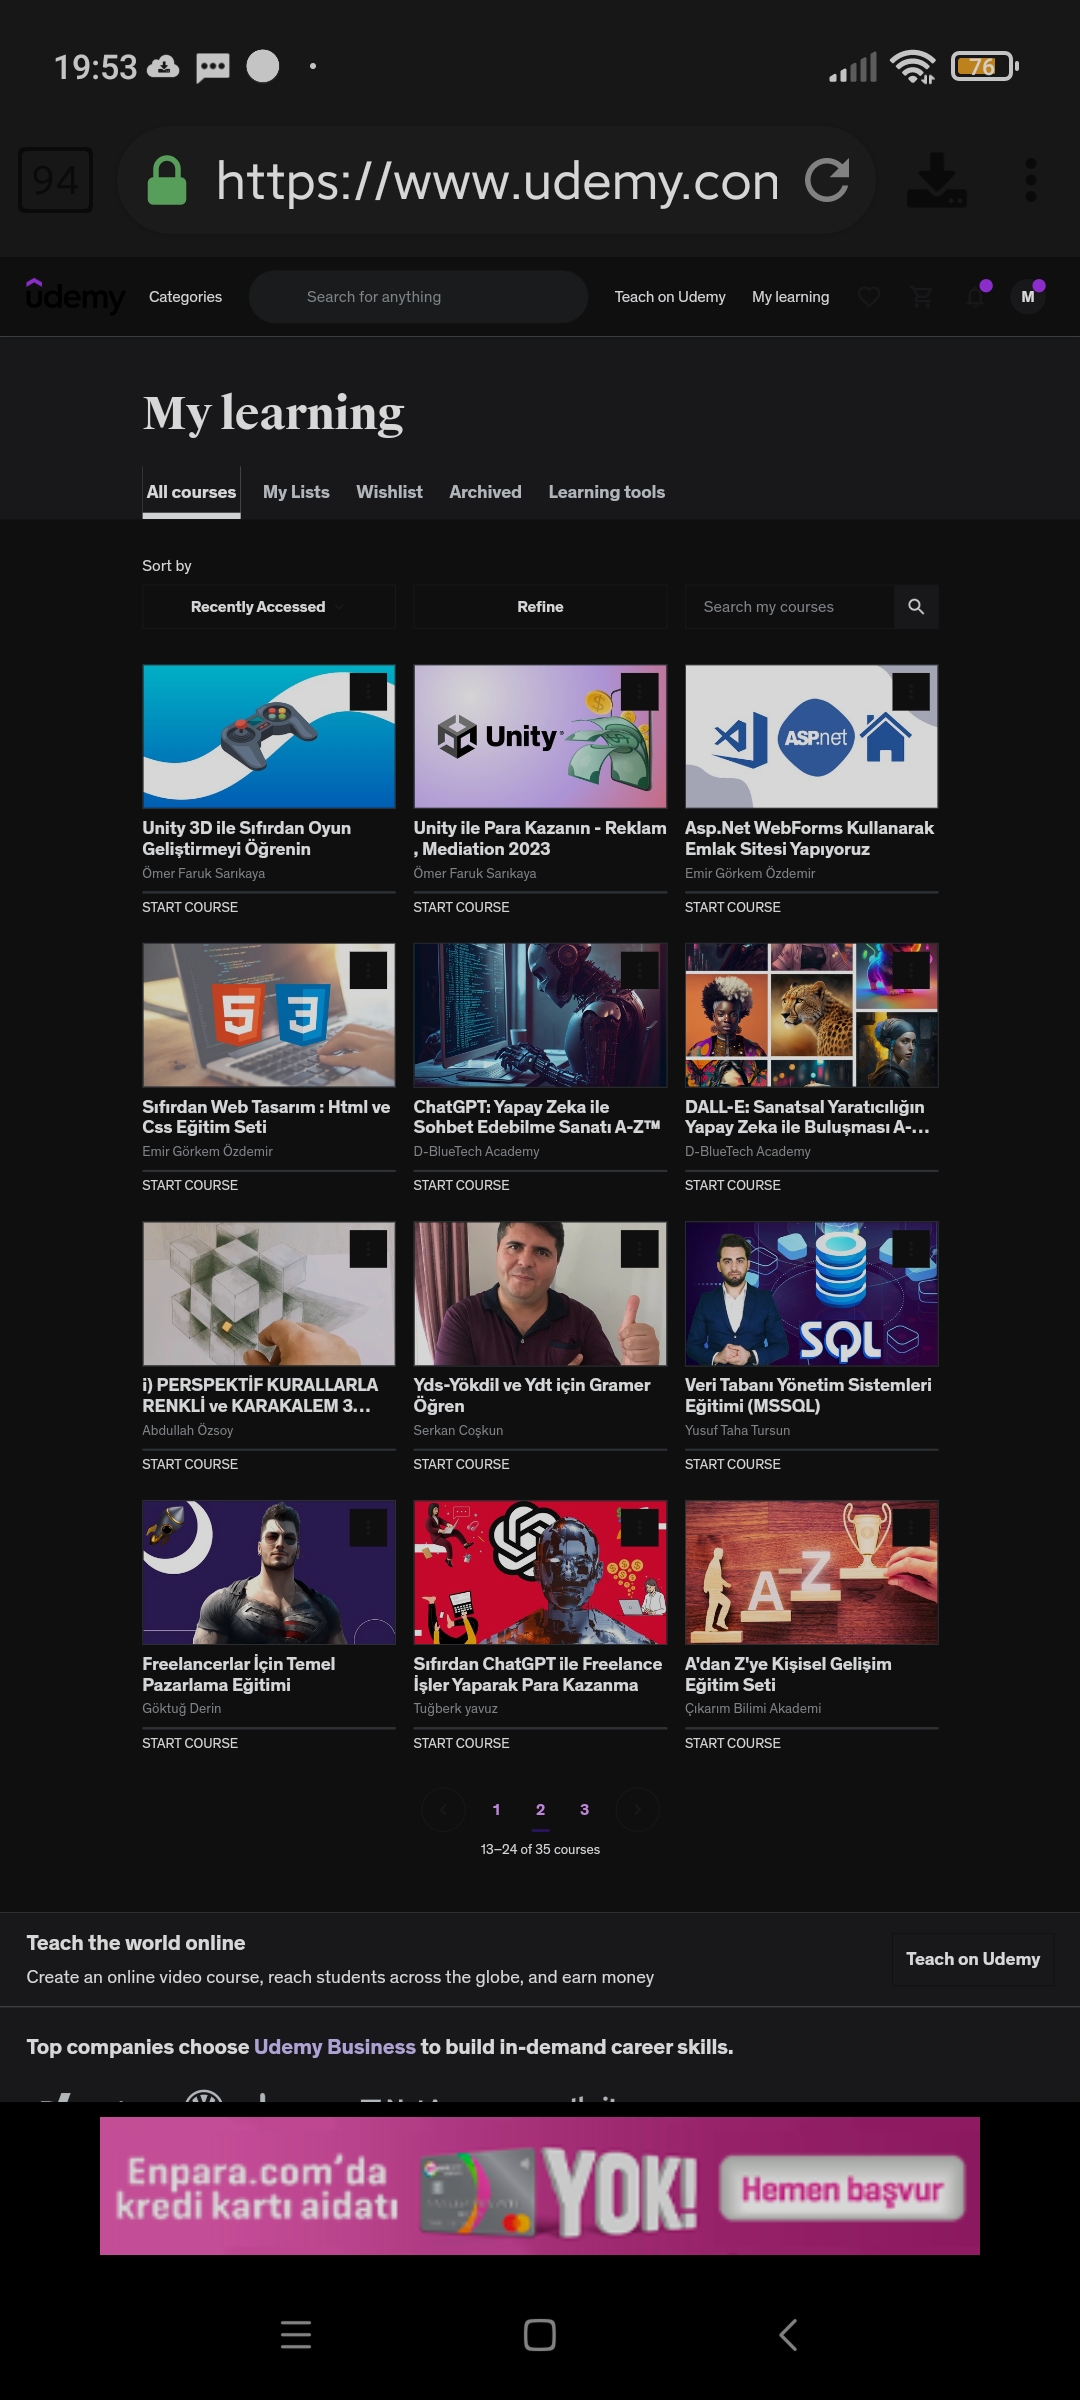Switch to Wishlist tab

[x=389, y=492]
